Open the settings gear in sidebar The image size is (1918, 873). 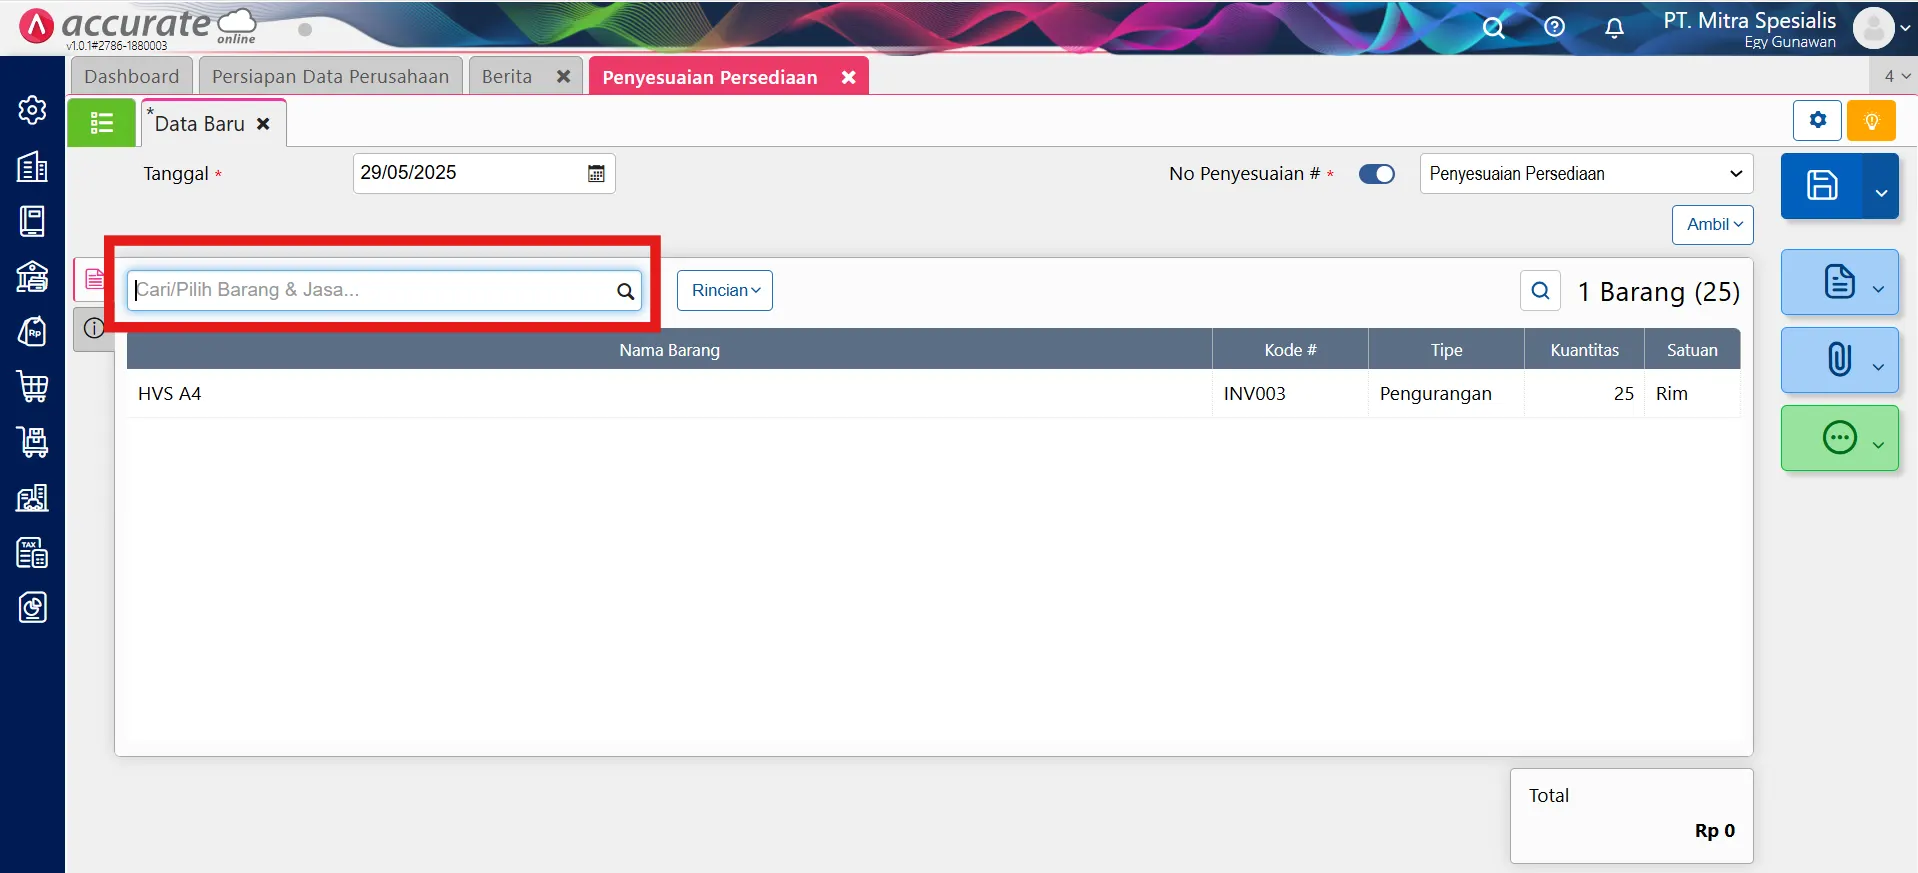point(32,110)
